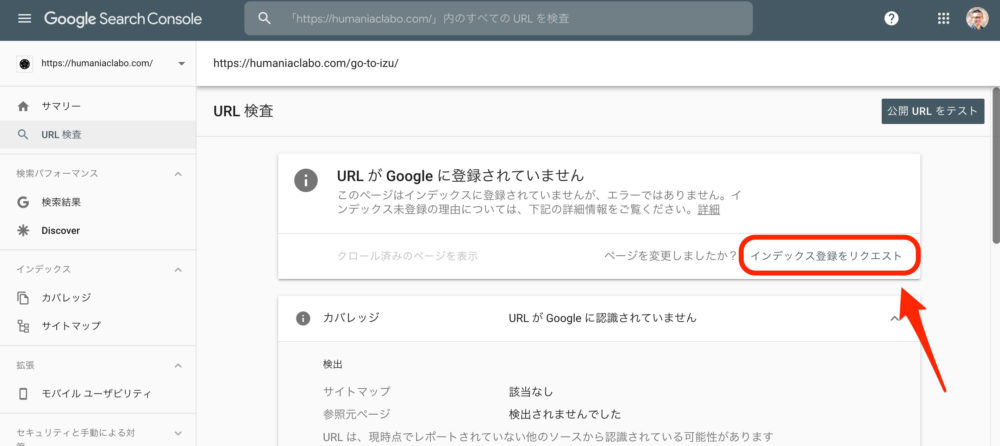Open the Help question mark icon
The image size is (1000, 446).
(x=891, y=19)
